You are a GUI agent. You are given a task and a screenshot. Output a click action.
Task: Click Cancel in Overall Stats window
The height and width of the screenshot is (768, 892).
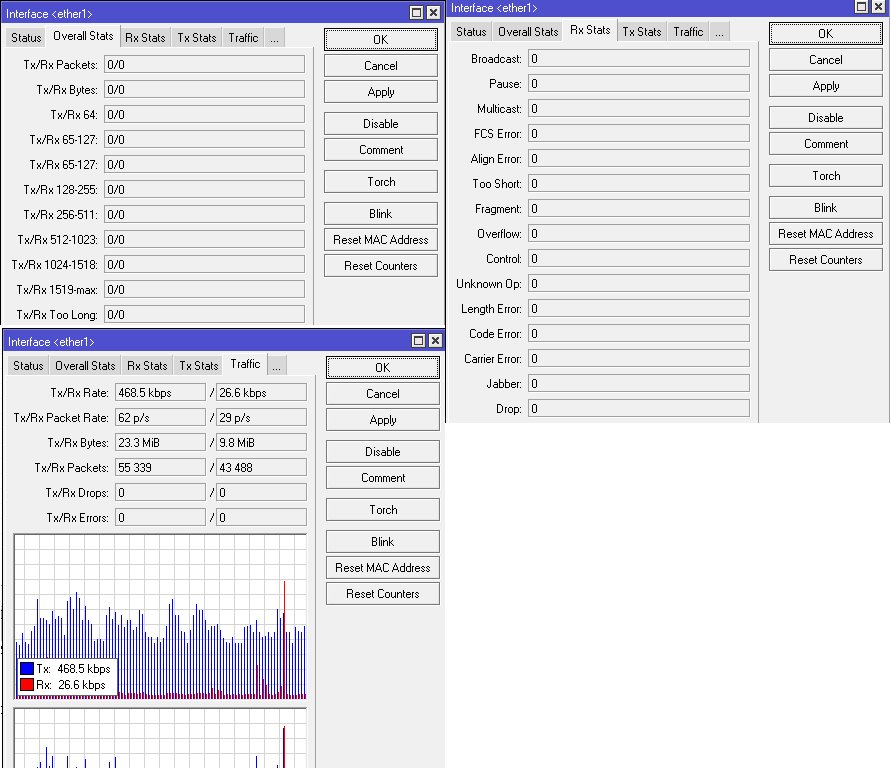tap(381, 65)
